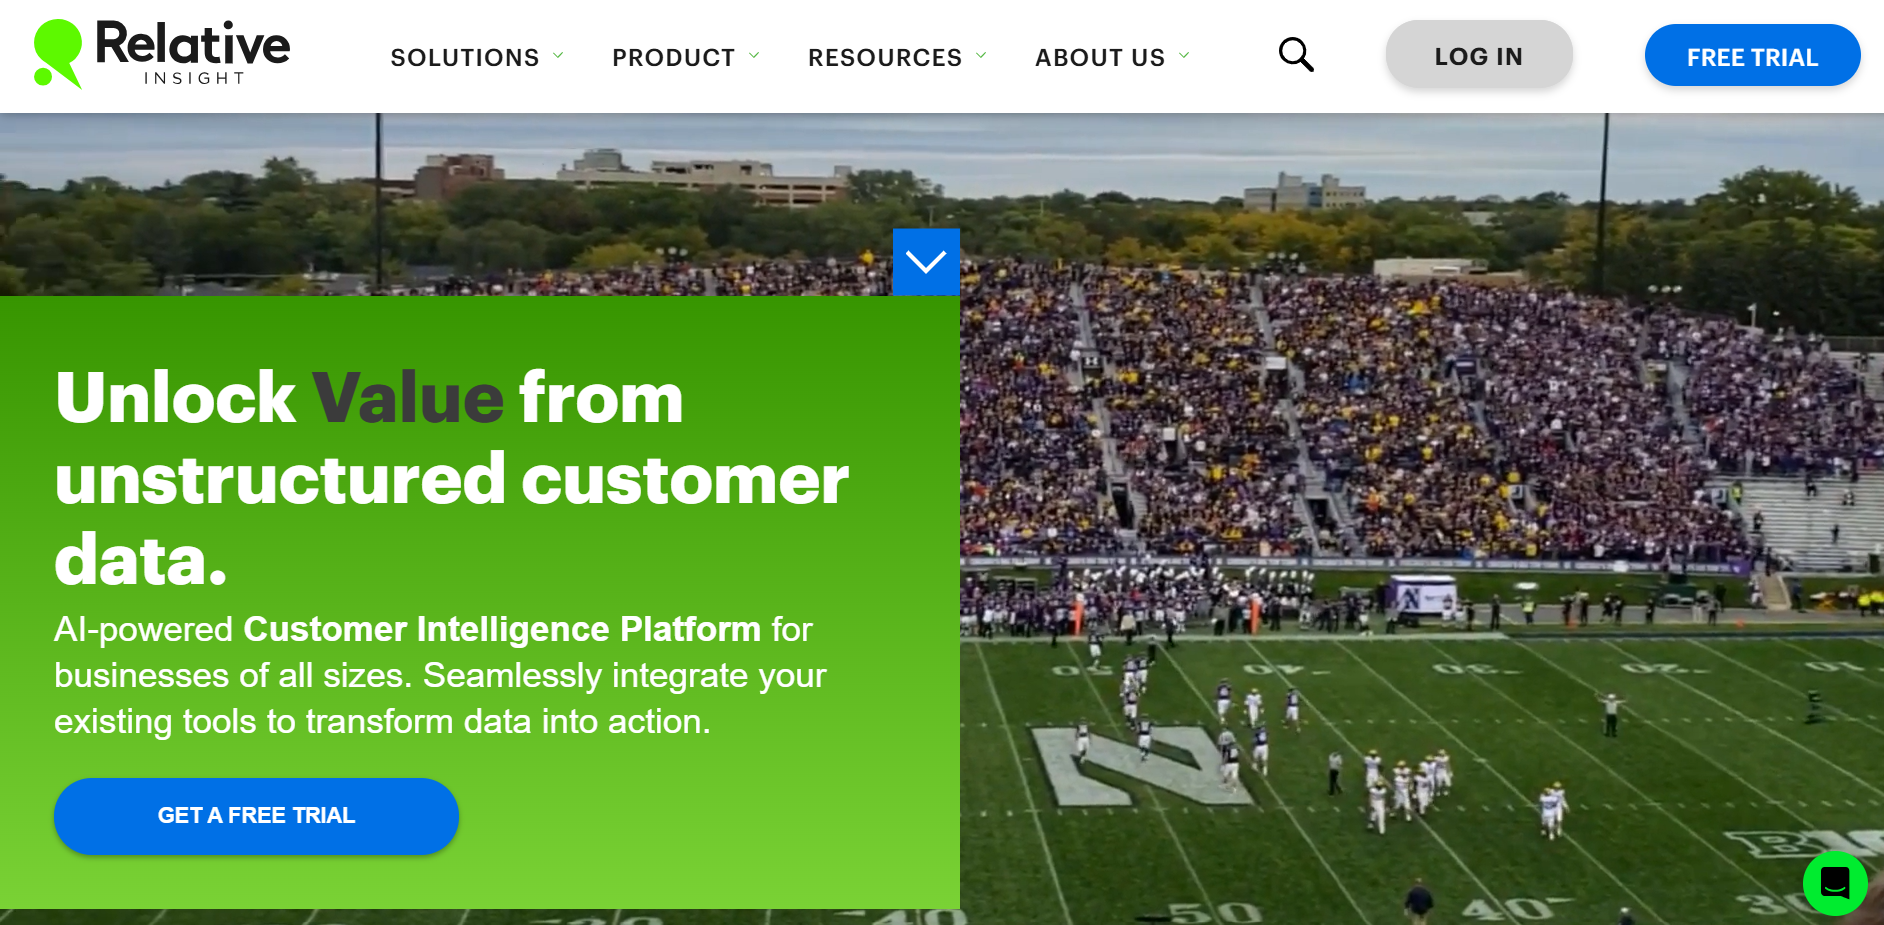This screenshot has height=925, width=1884.
Task: Click the bold Customer Intelligence Platform text
Action: point(502,629)
